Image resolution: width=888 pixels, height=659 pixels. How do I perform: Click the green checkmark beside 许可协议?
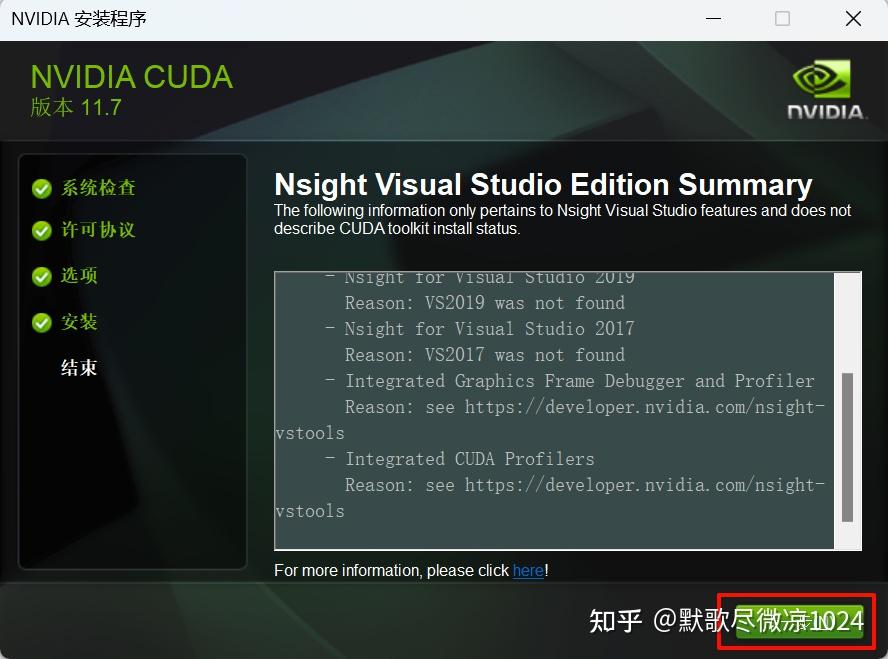point(41,231)
